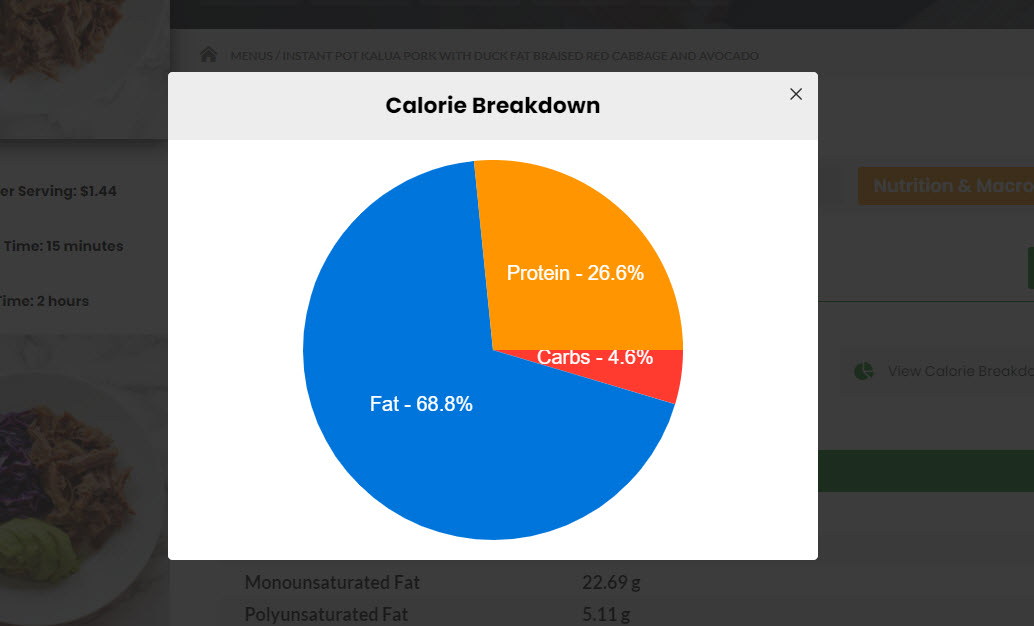Click the home icon in breadcrumb
Viewport: 1034px width, 626px height.
[x=208, y=54]
